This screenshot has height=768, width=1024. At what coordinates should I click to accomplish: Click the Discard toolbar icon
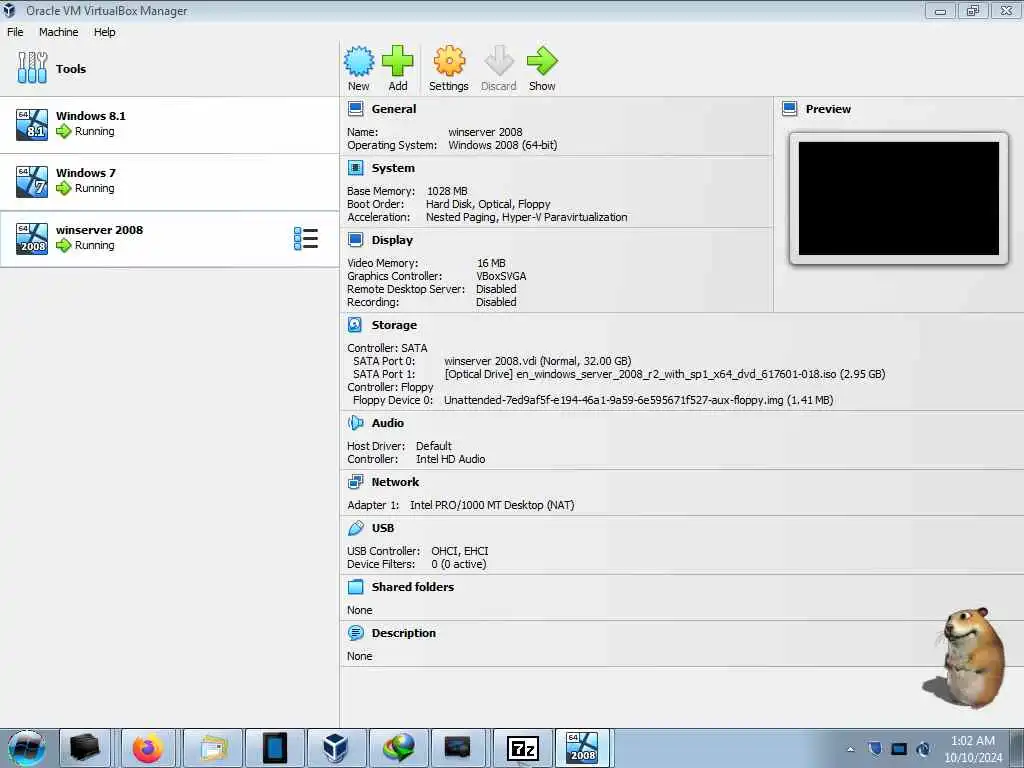(499, 61)
